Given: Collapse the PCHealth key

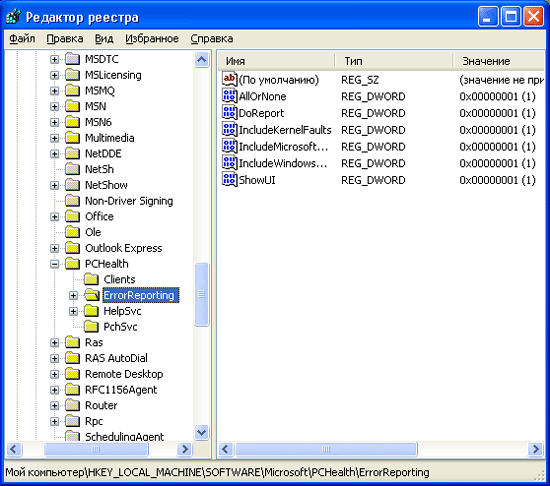Looking at the screenshot, I should click(54, 264).
